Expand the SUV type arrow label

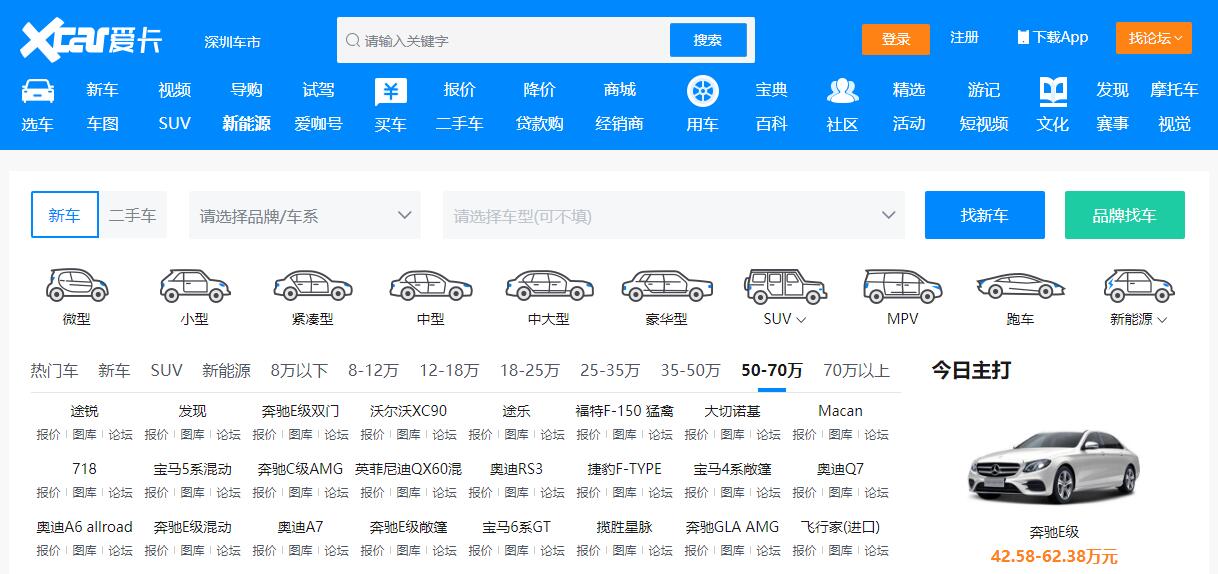click(785, 319)
